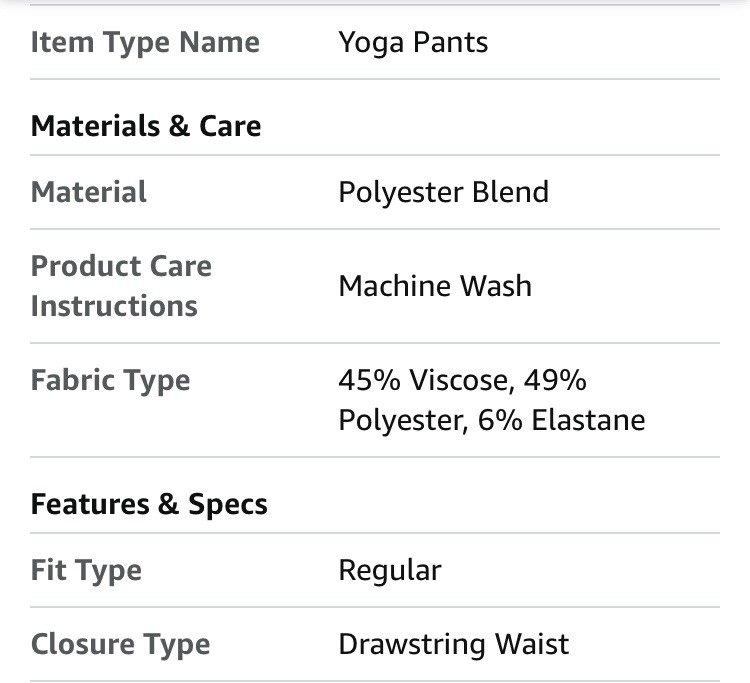Click the word Waist in Closure value

coord(536,644)
